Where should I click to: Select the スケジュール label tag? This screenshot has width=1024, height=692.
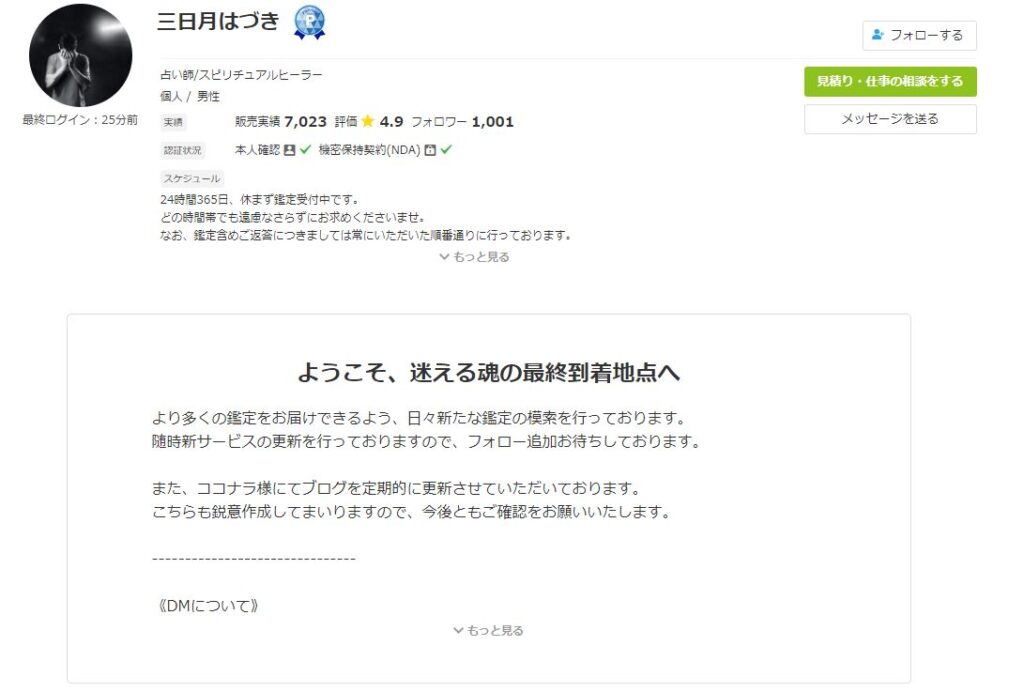click(192, 178)
